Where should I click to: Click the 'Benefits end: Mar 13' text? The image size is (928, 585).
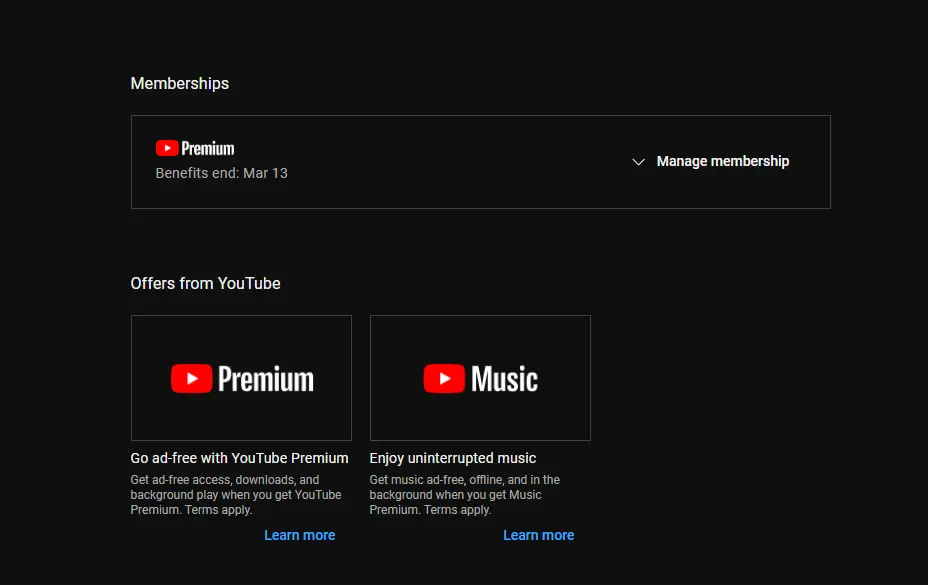[221, 173]
